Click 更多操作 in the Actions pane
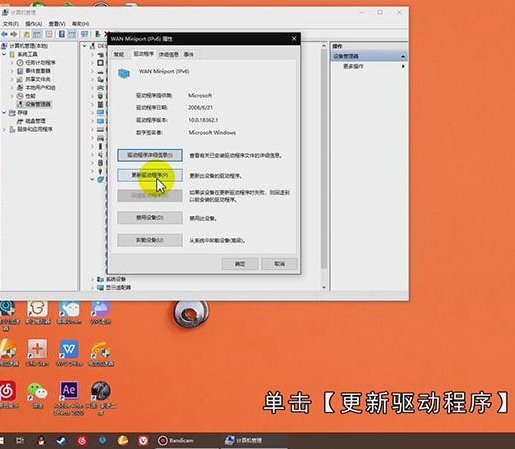This screenshot has width=515, height=449. click(353, 66)
